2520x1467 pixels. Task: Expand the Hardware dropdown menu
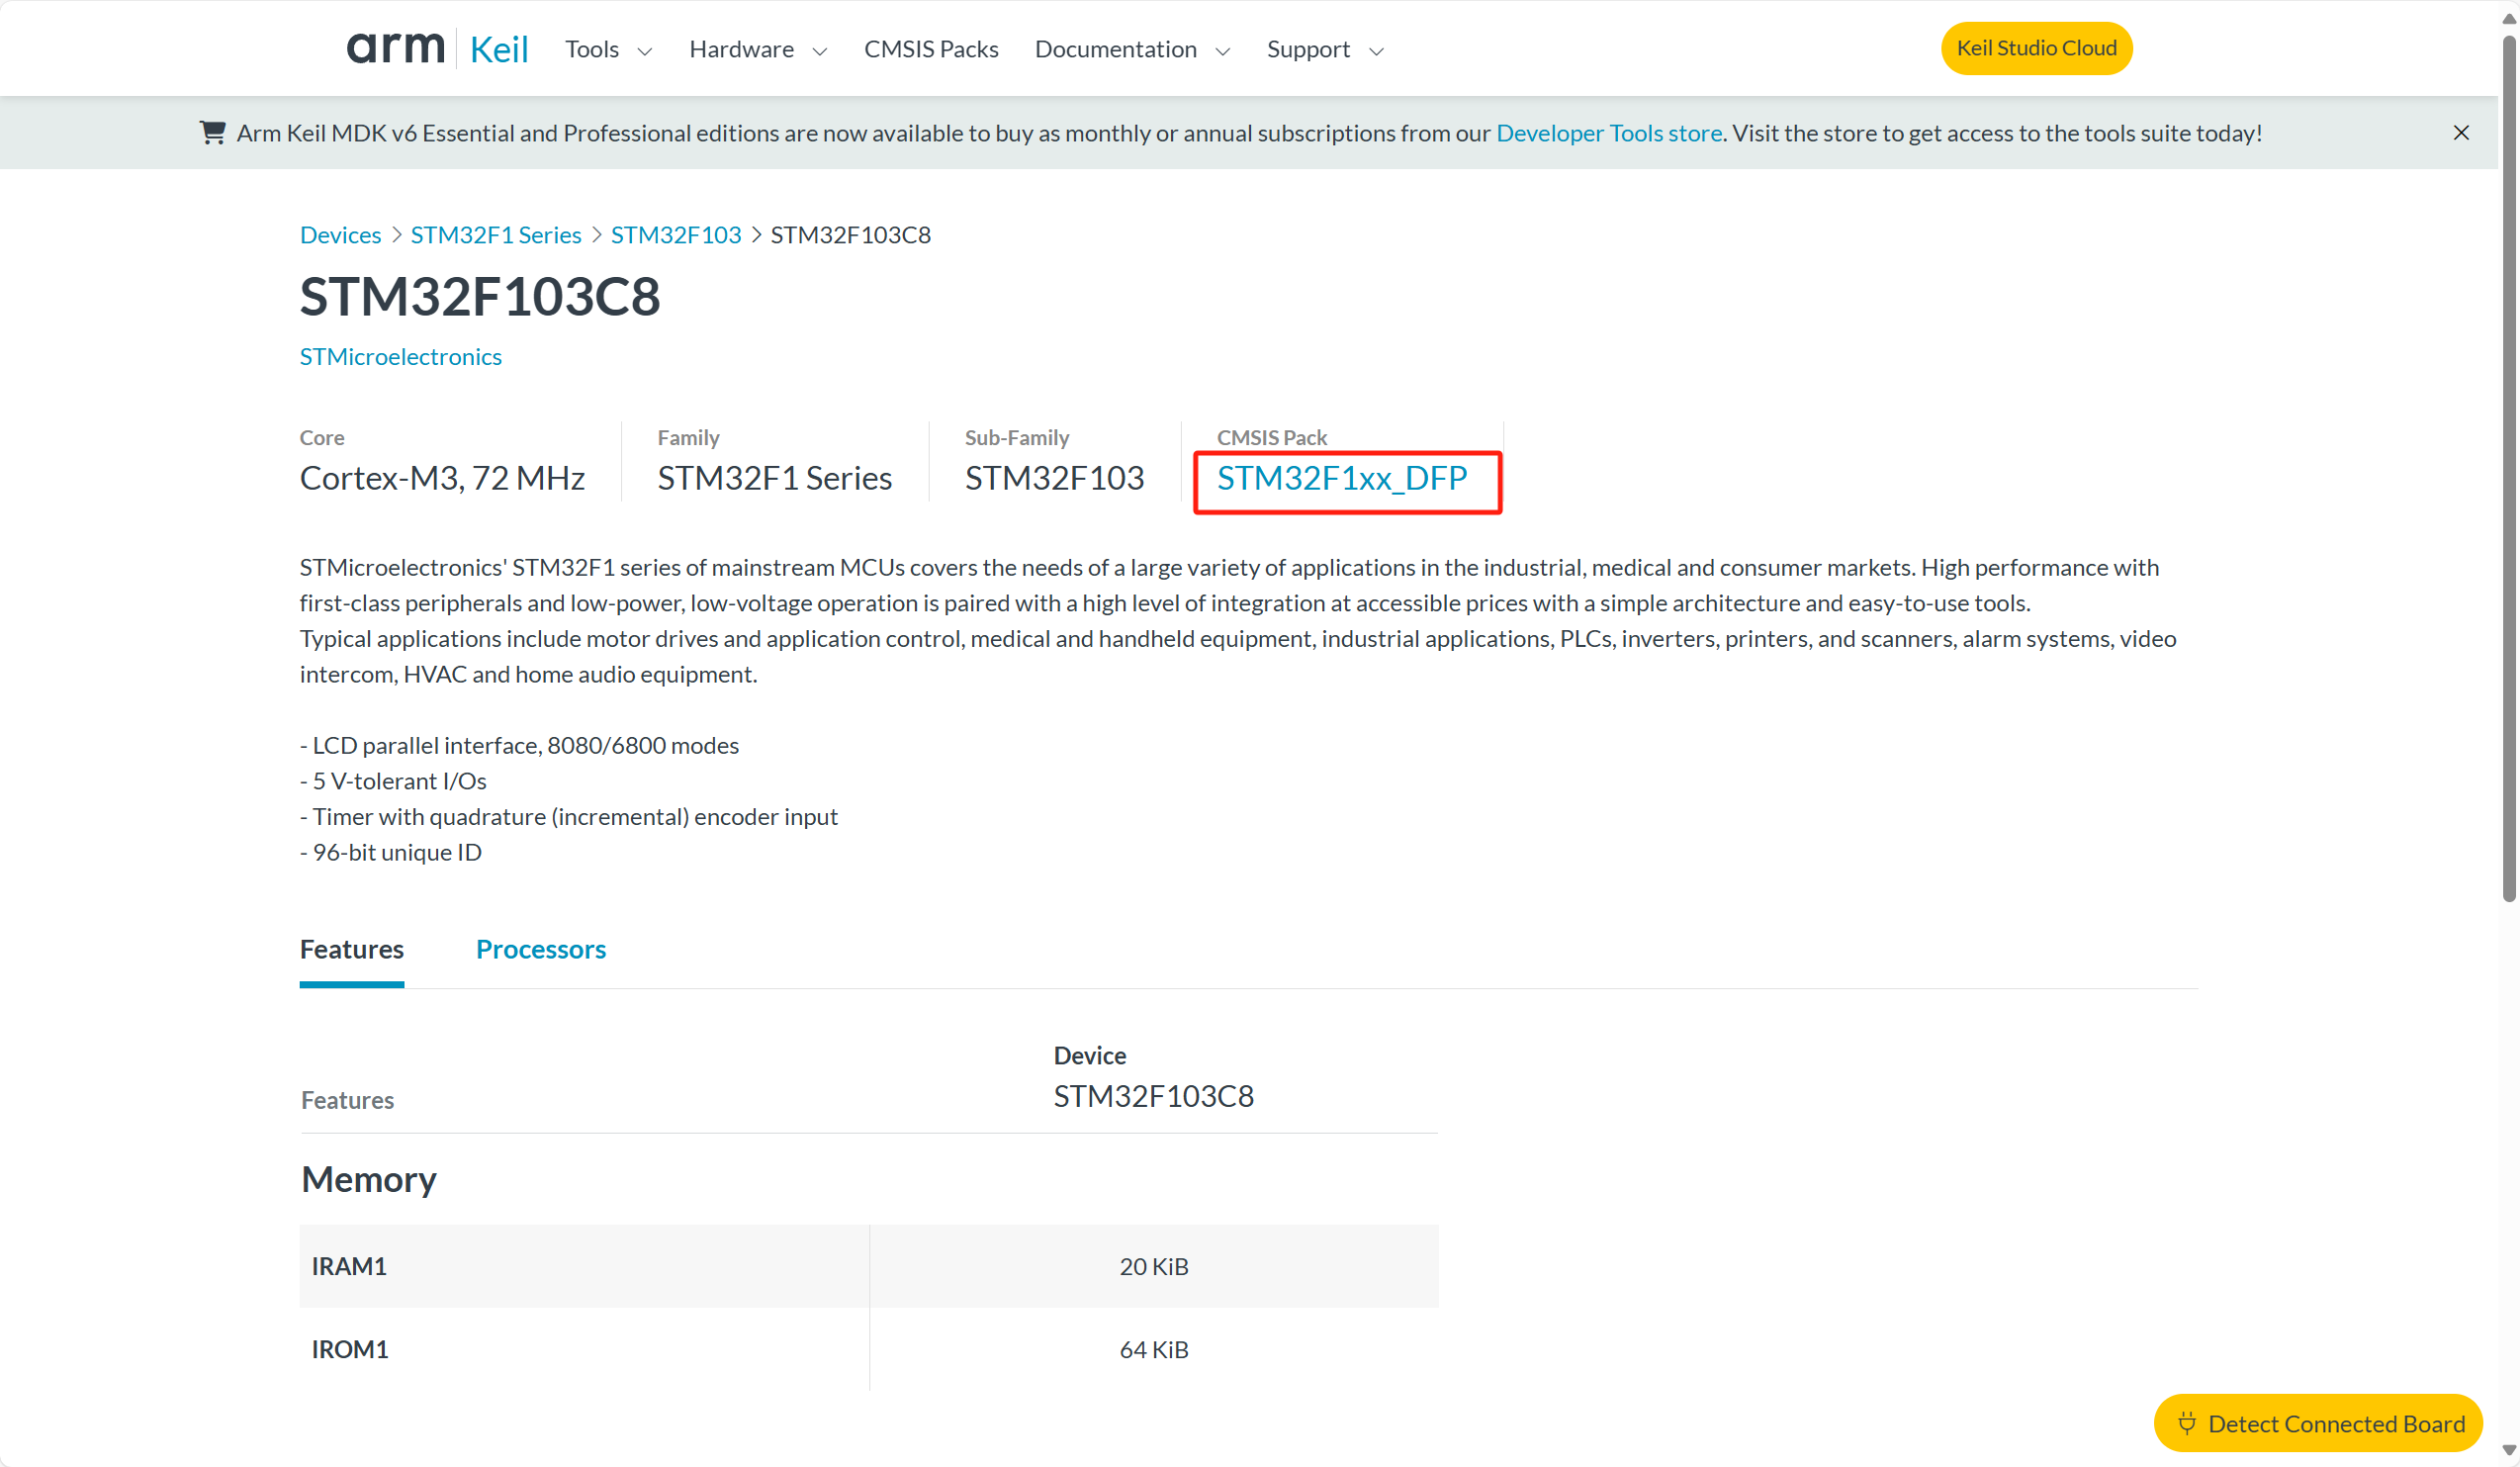click(758, 49)
